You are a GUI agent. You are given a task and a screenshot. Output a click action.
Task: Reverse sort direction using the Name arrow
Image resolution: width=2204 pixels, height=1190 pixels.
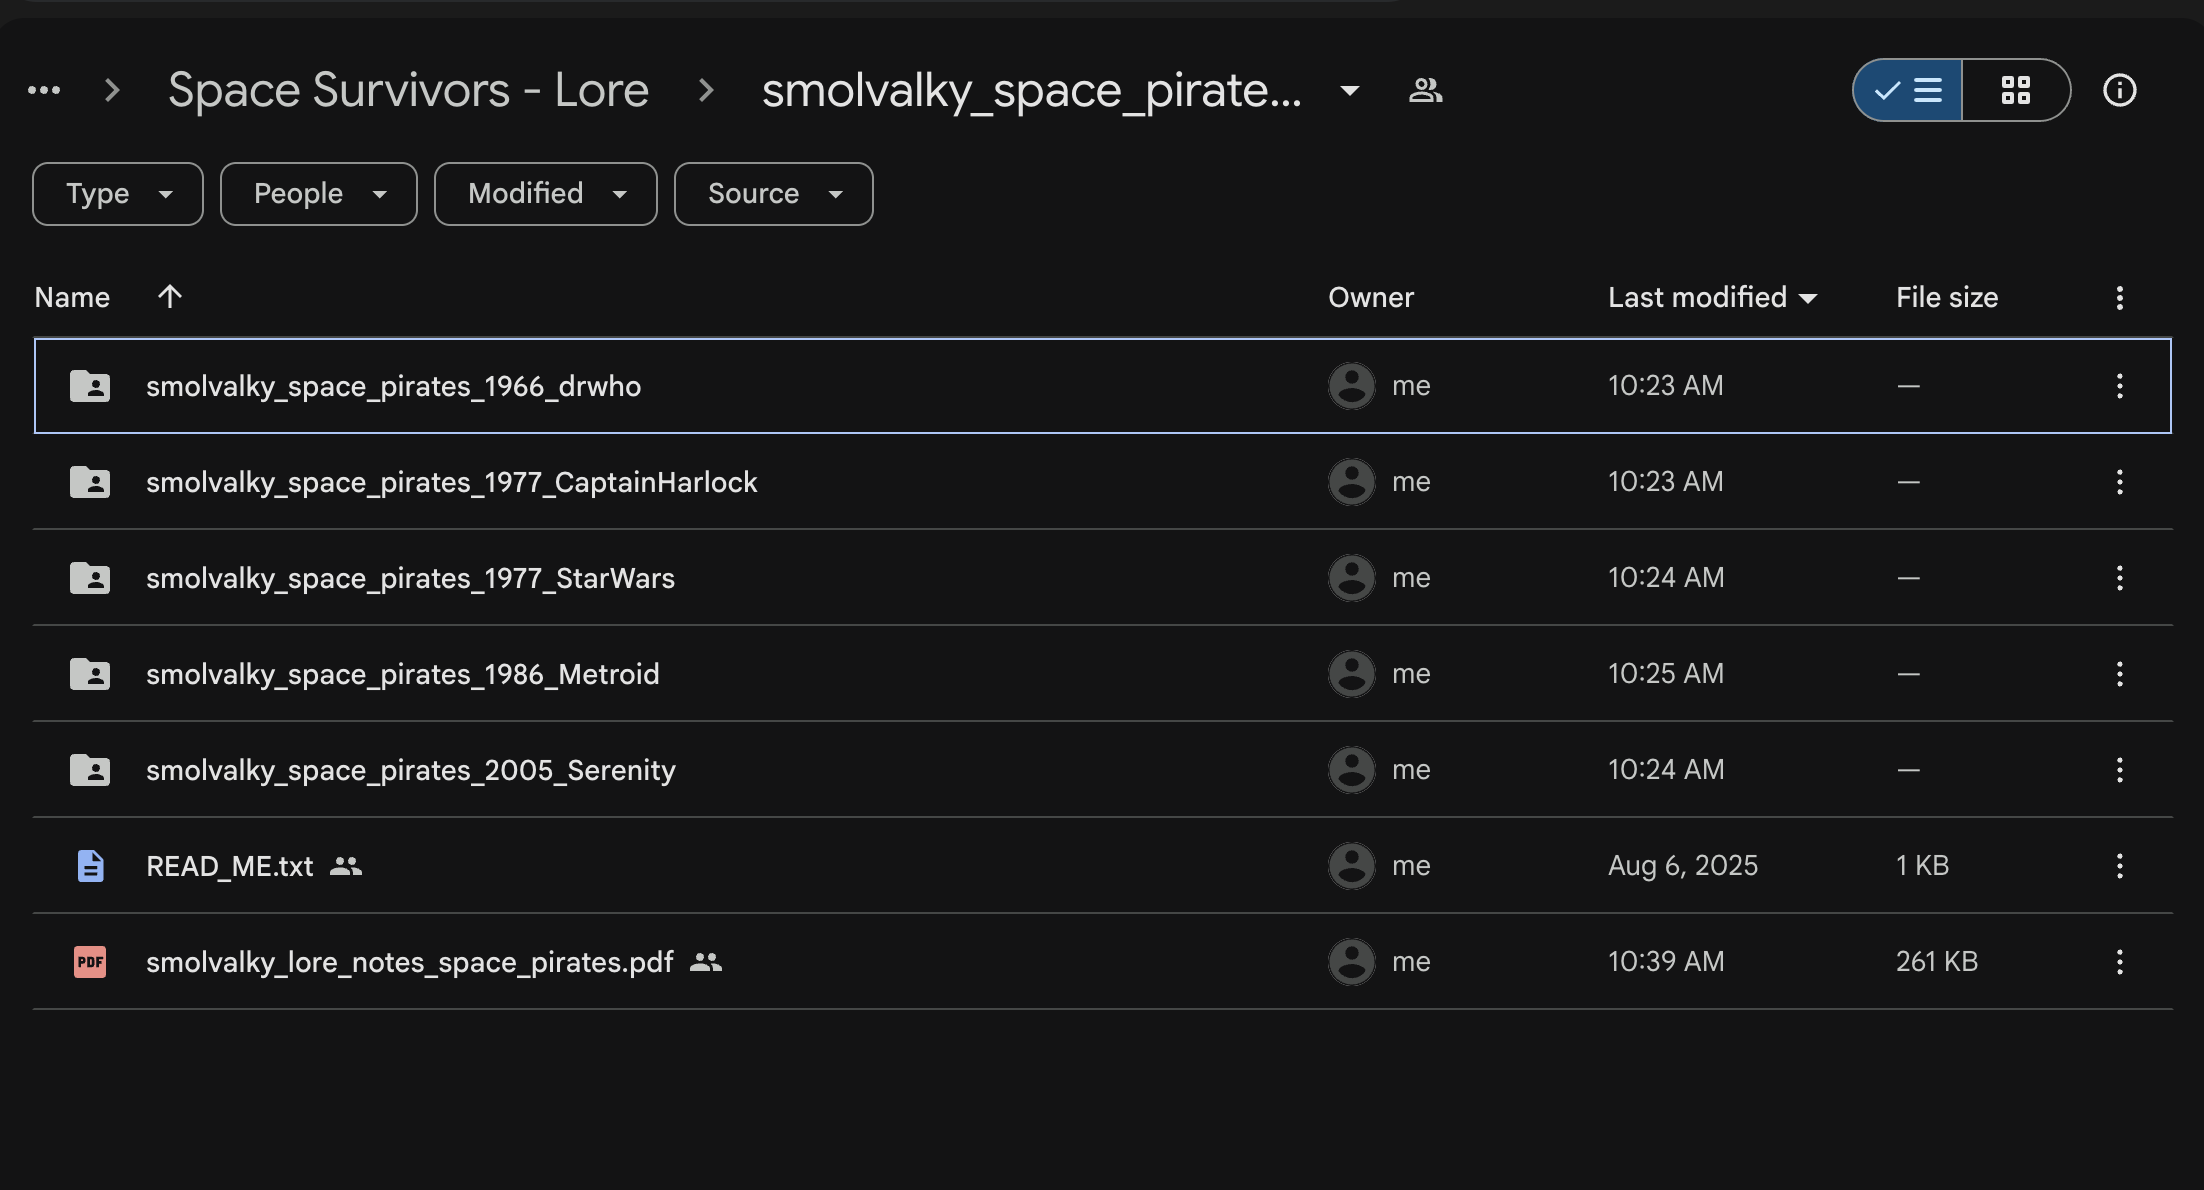click(x=170, y=297)
